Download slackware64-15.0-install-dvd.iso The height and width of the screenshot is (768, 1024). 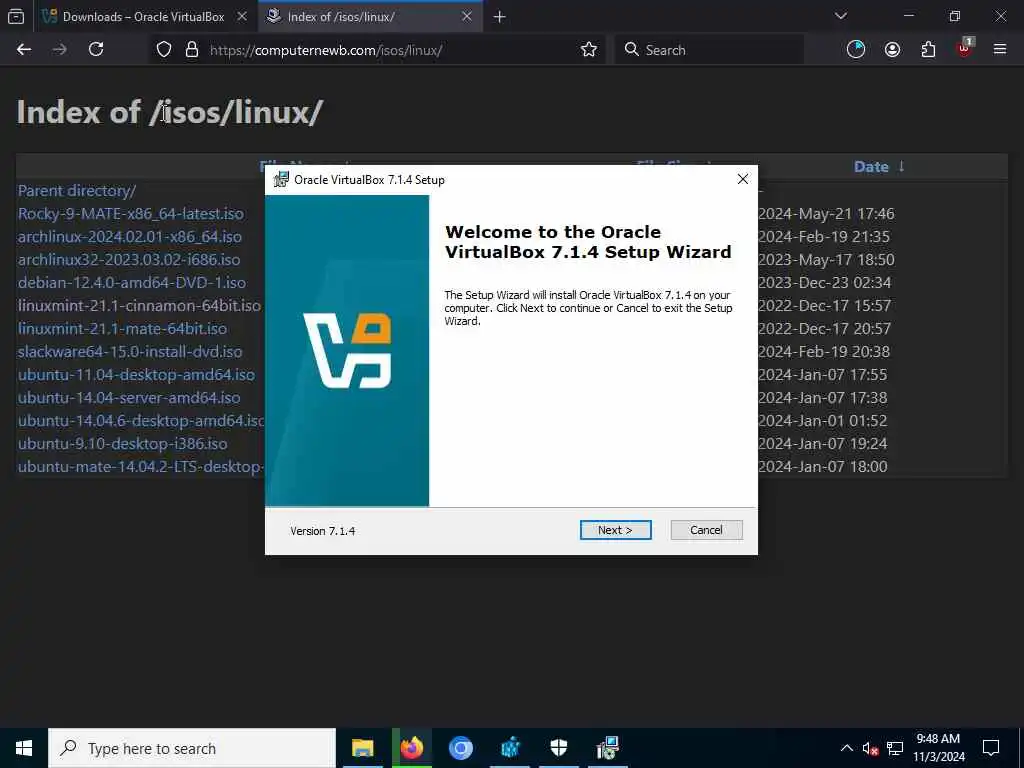click(x=130, y=351)
